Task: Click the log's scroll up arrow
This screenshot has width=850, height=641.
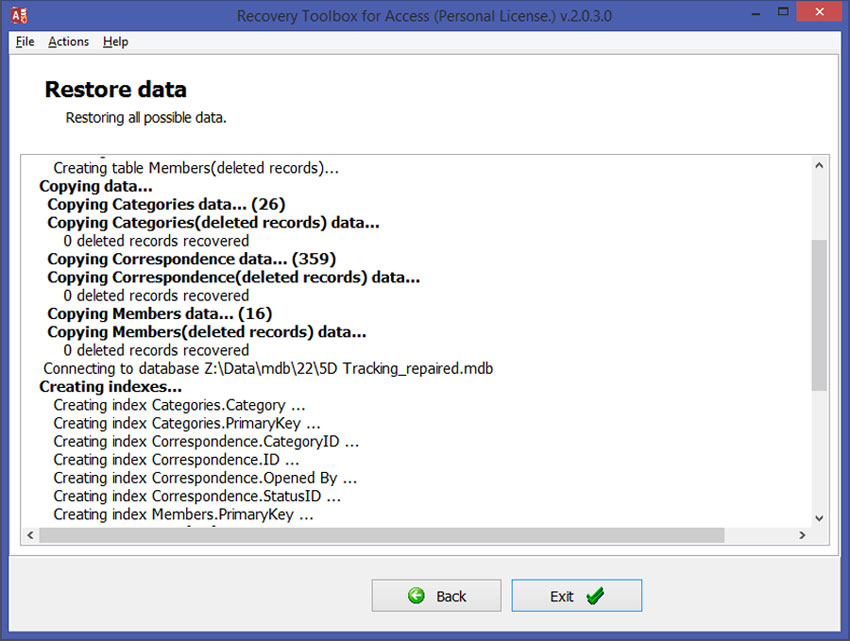Action: pyautogui.click(x=819, y=165)
